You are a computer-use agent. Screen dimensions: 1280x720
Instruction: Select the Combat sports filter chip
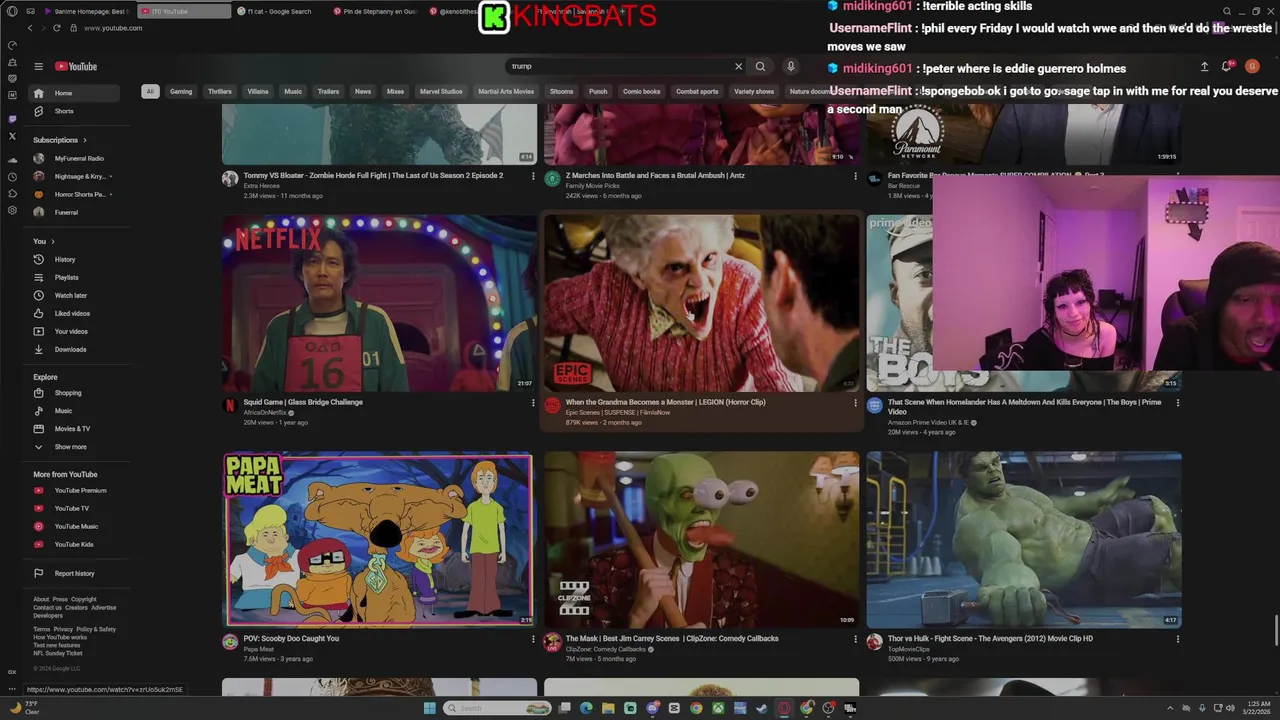pos(697,91)
